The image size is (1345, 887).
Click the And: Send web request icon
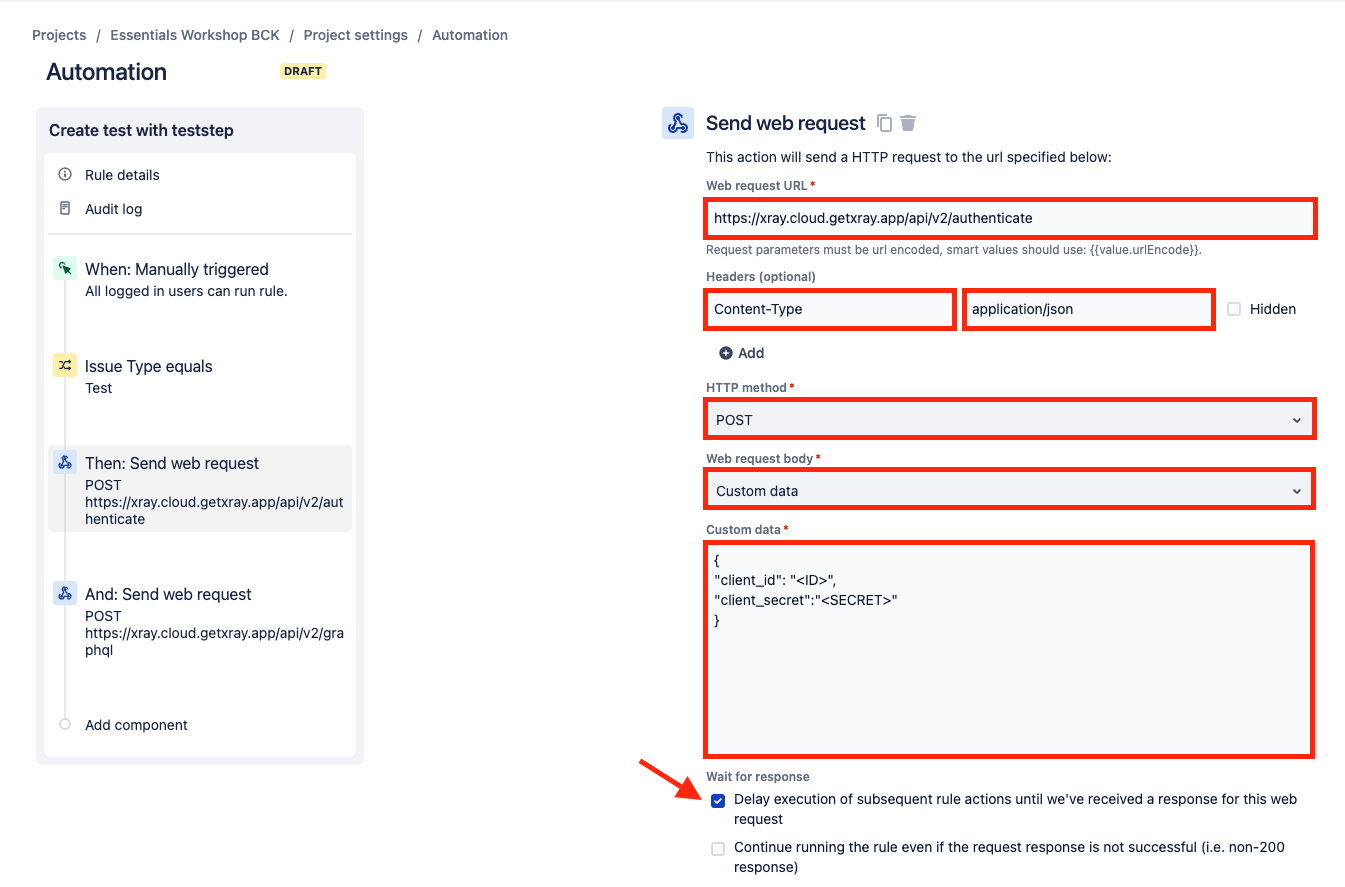point(65,593)
